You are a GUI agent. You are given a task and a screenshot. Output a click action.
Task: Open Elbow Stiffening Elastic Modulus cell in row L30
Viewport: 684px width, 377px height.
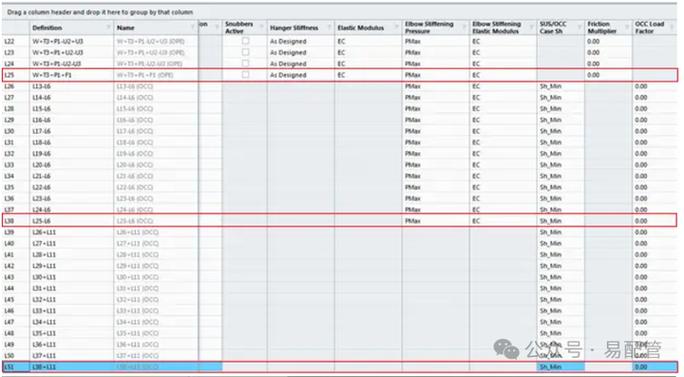click(503, 131)
